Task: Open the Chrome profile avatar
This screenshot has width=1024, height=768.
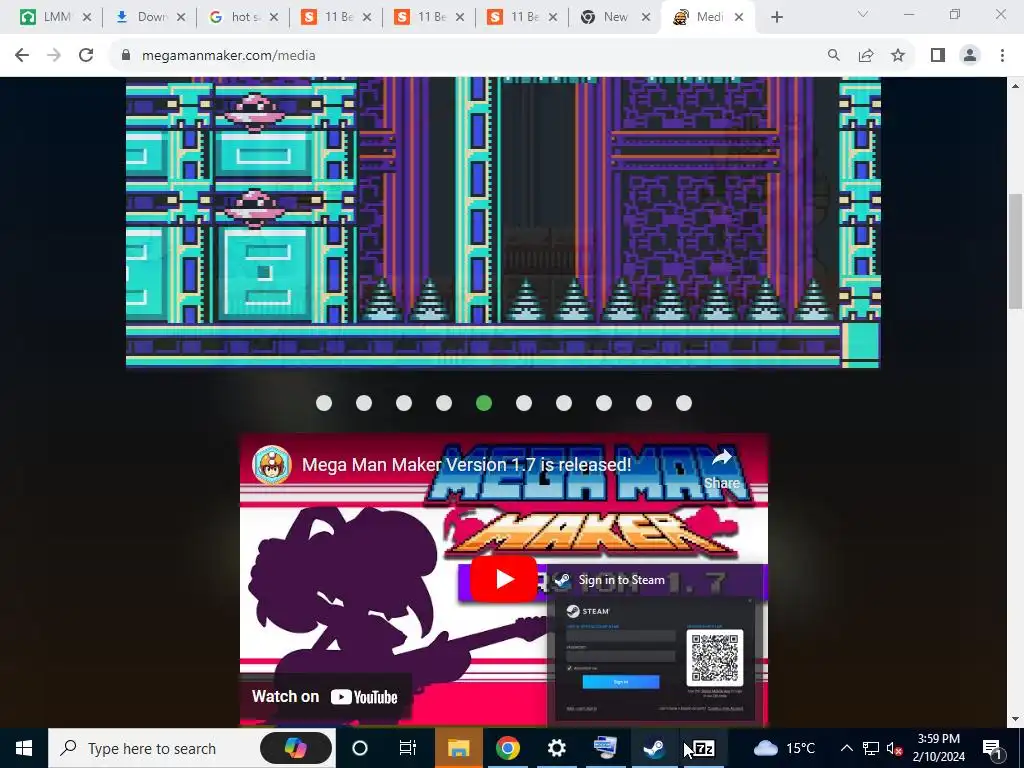Action: point(970,56)
